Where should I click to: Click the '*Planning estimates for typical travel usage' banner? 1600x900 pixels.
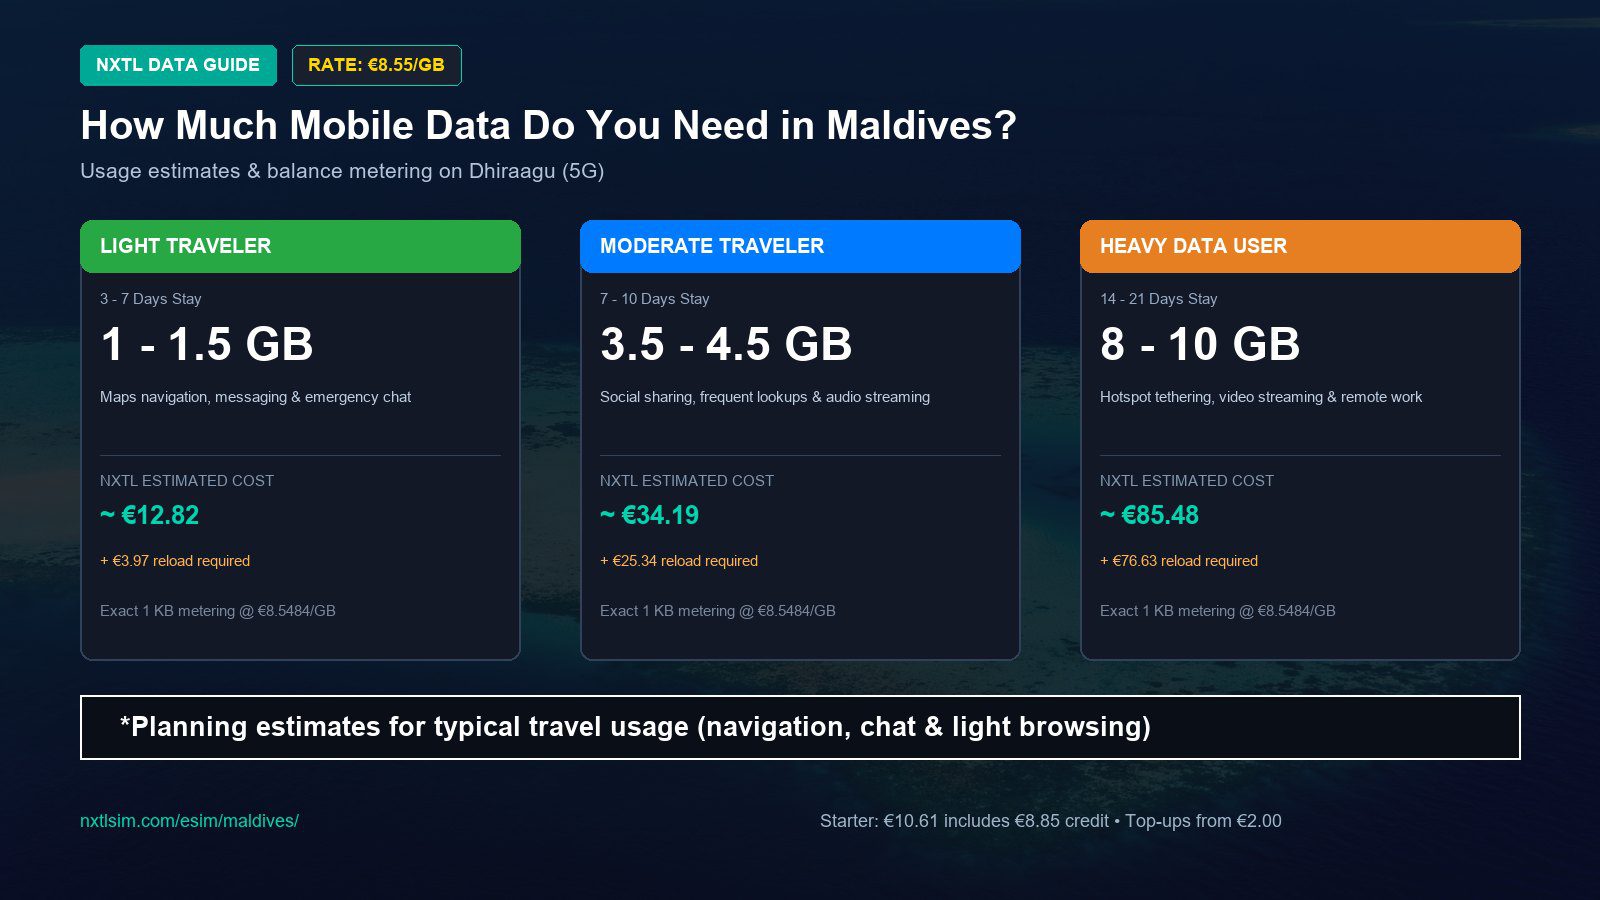coord(800,727)
